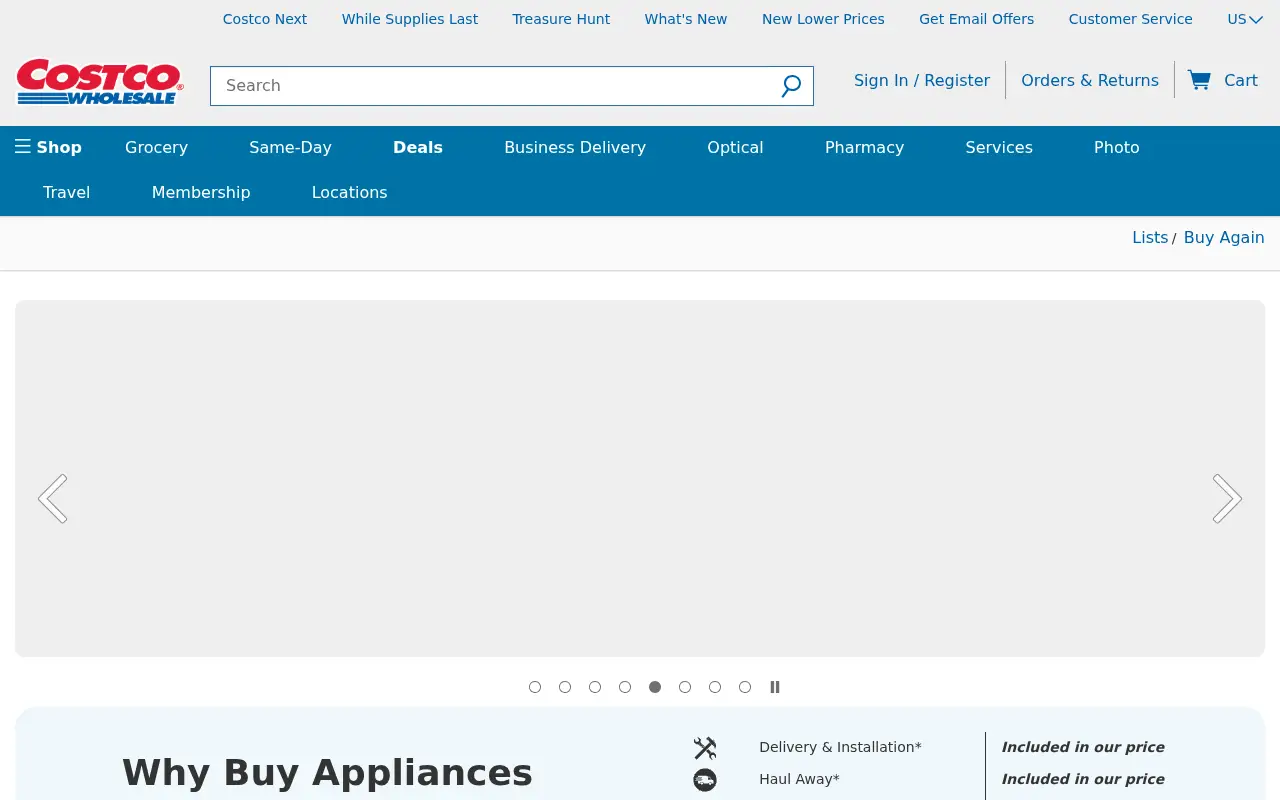Click the magnifying glass search icon
Viewport: 1280px width, 800px height.
pos(791,86)
